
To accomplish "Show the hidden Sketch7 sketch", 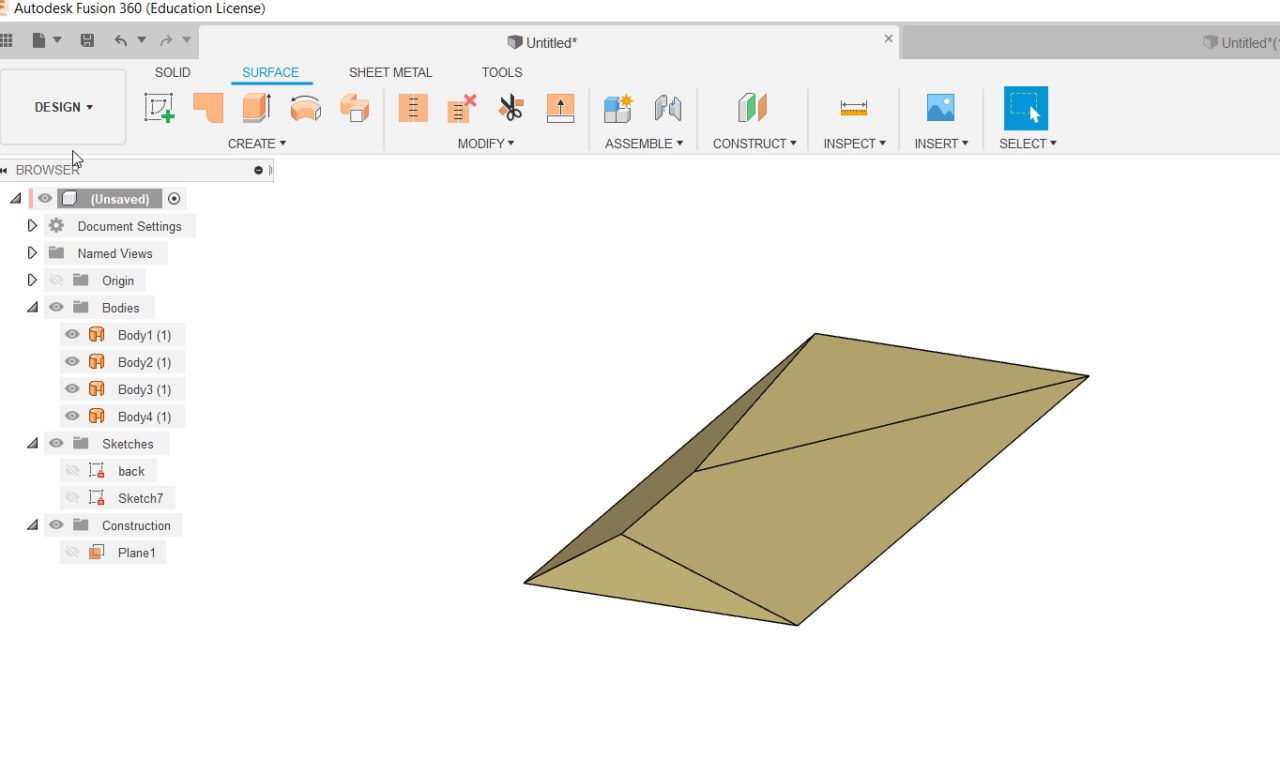I will [x=72, y=498].
